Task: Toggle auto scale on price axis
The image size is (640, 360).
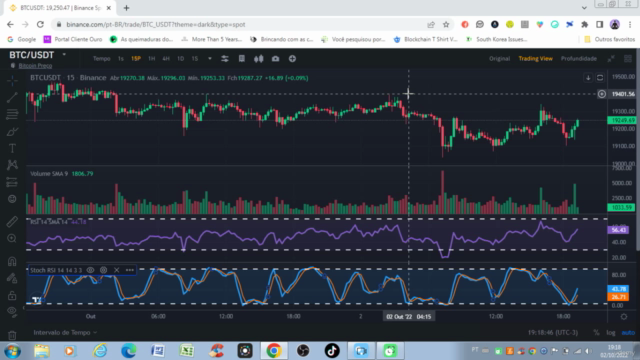Action: (628, 333)
